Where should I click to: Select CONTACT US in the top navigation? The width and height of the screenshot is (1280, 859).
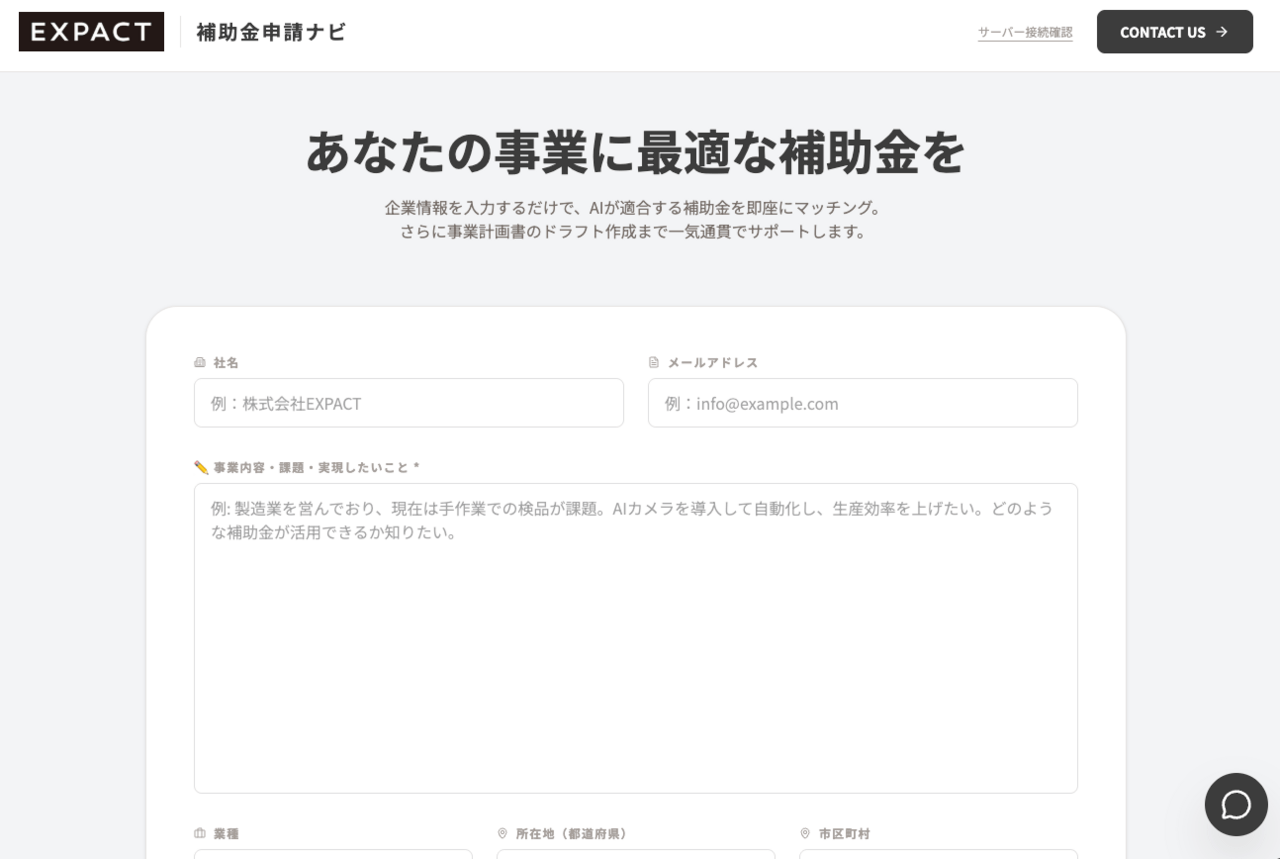tap(1175, 31)
